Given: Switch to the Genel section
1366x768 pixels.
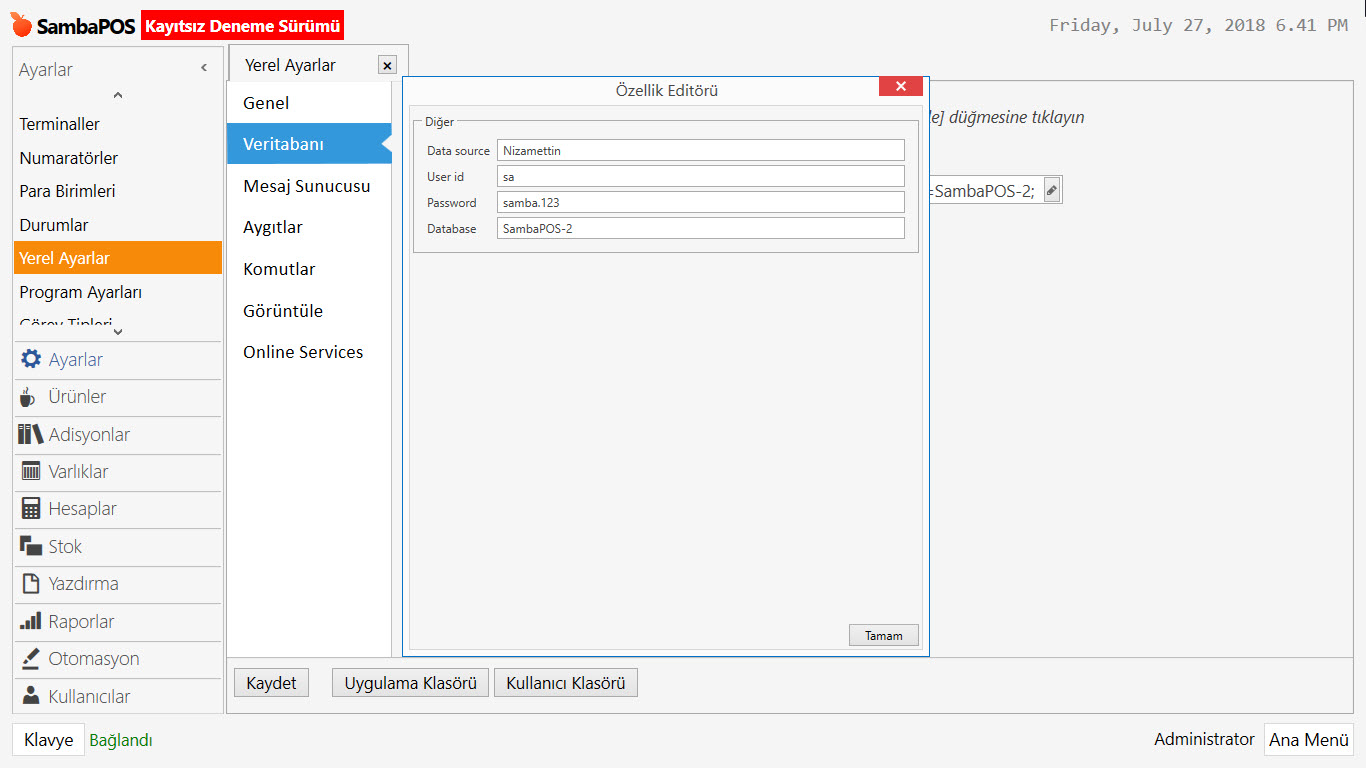Looking at the screenshot, I should pos(266,102).
